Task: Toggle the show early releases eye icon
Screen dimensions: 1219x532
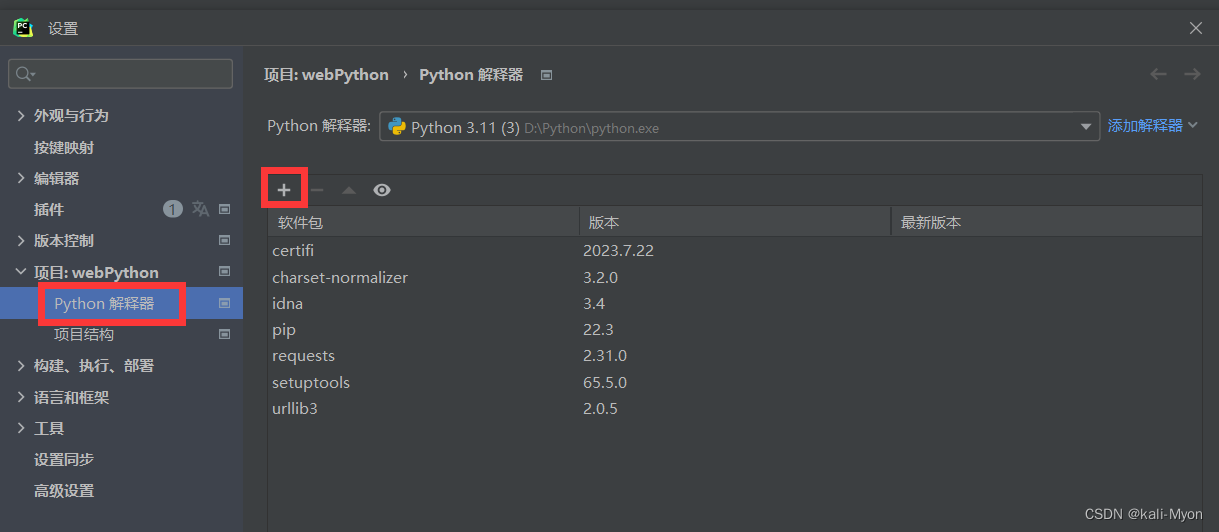Action: (x=382, y=190)
